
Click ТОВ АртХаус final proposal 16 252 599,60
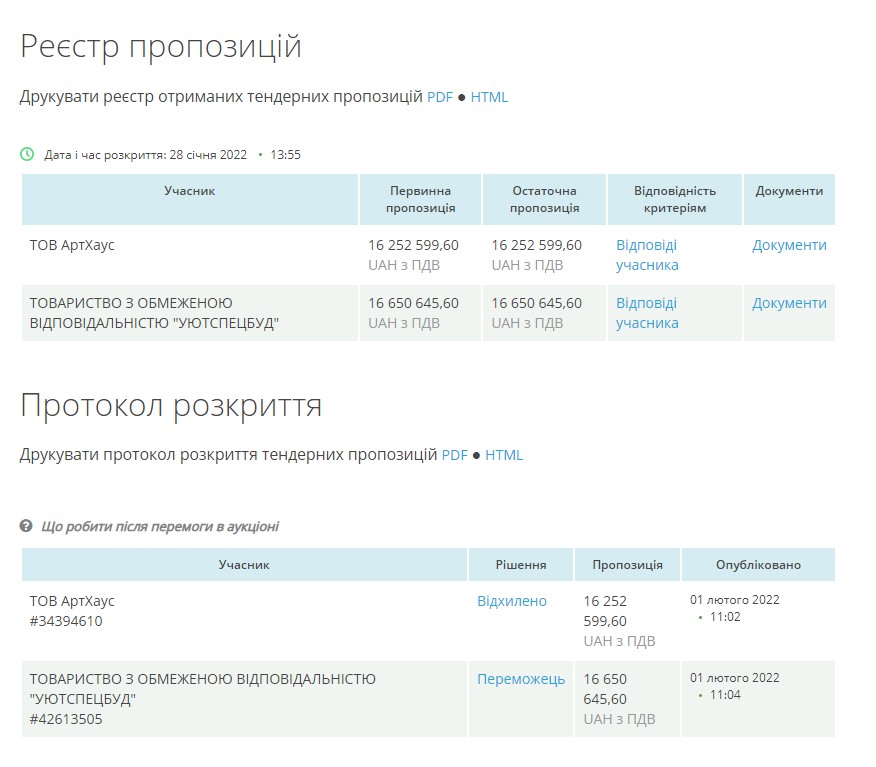tap(536, 245)
